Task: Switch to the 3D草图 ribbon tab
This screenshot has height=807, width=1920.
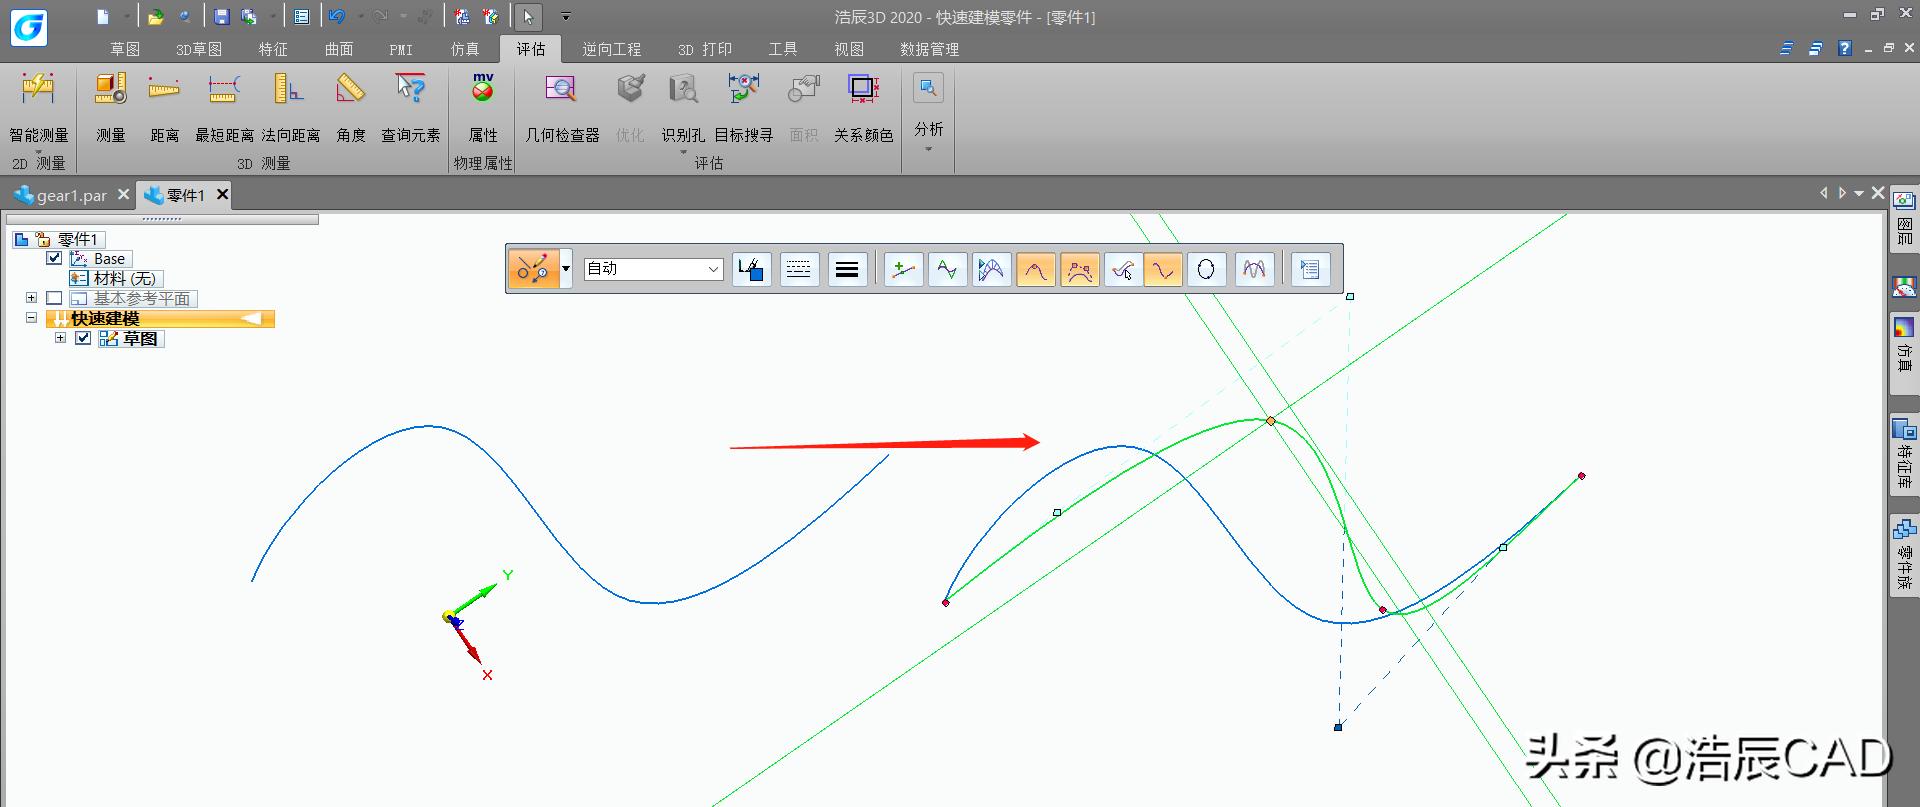Action: pos(198,49)
